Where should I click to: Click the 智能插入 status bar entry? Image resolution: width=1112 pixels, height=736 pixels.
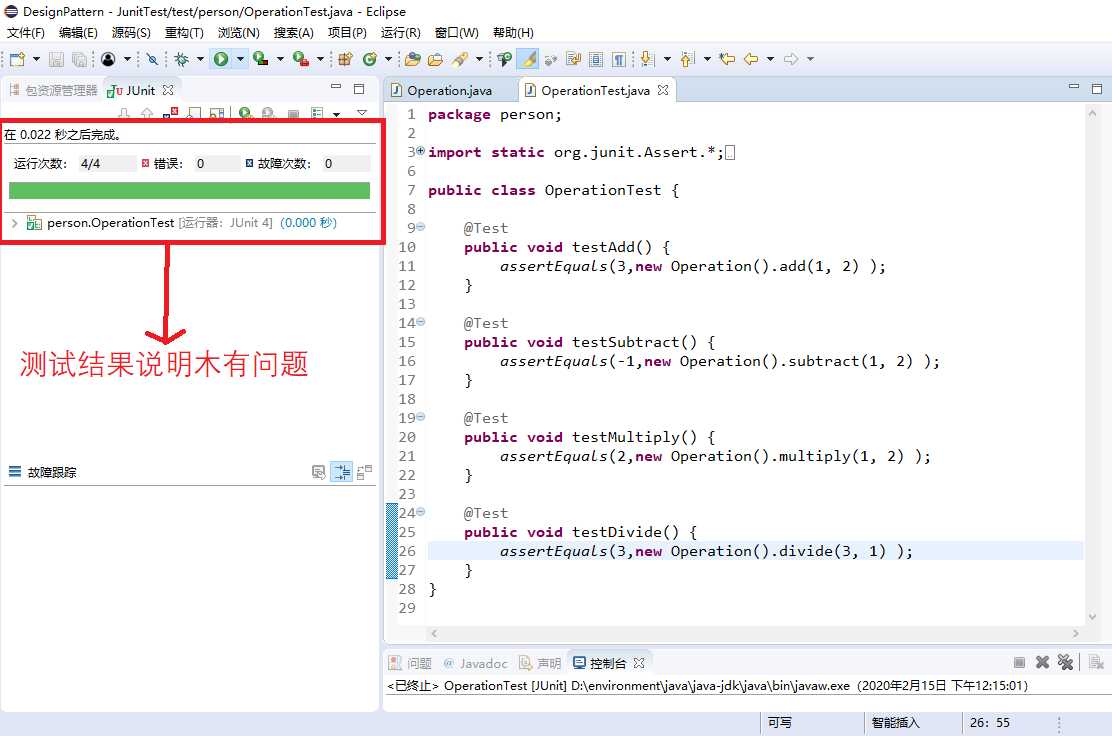(896, 723)
